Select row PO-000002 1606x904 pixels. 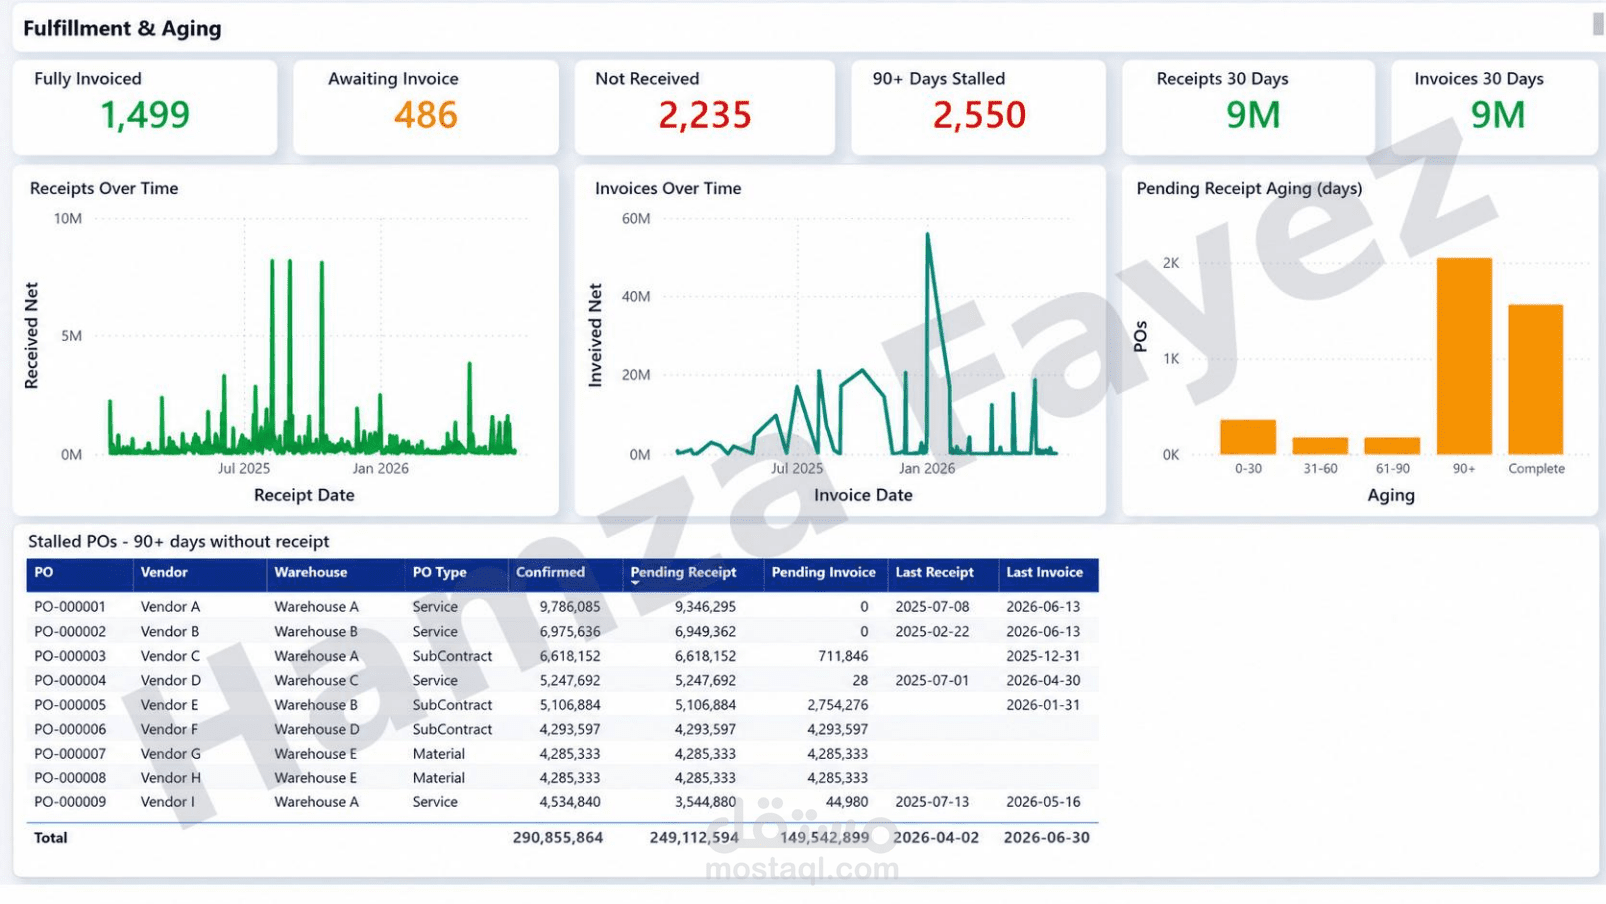click(562, 632)
